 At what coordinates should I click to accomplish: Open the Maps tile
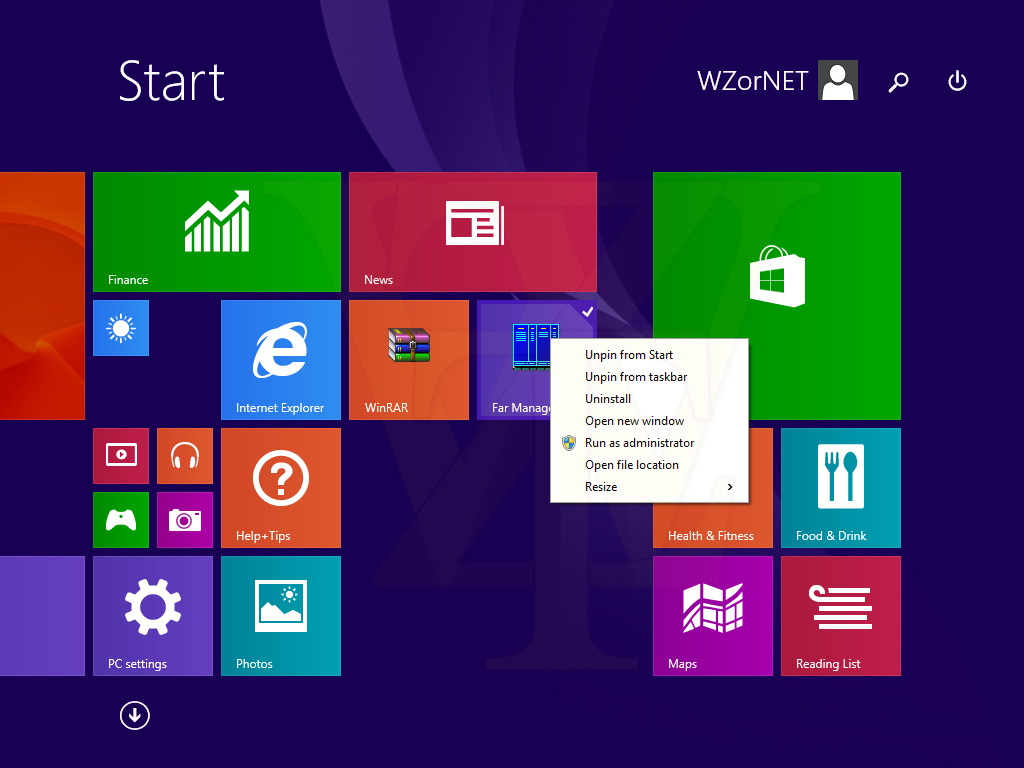[x=712, y=615]
